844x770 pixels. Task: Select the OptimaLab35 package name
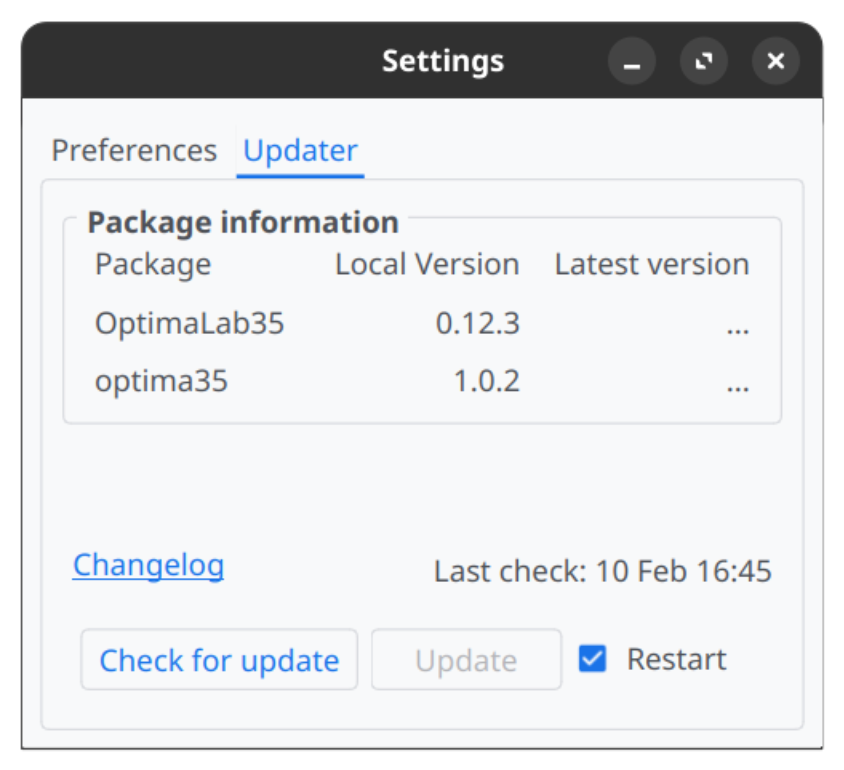point(190,324)
